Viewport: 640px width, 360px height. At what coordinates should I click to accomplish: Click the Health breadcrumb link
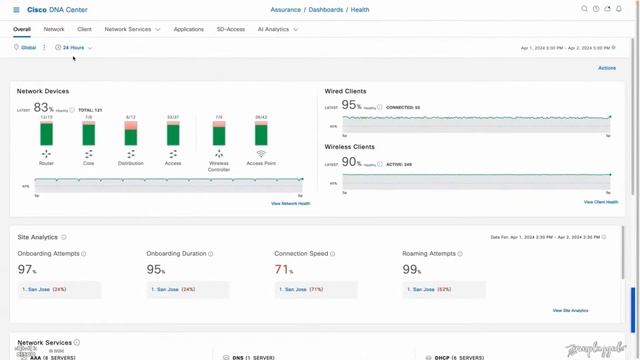coord(360,10)
